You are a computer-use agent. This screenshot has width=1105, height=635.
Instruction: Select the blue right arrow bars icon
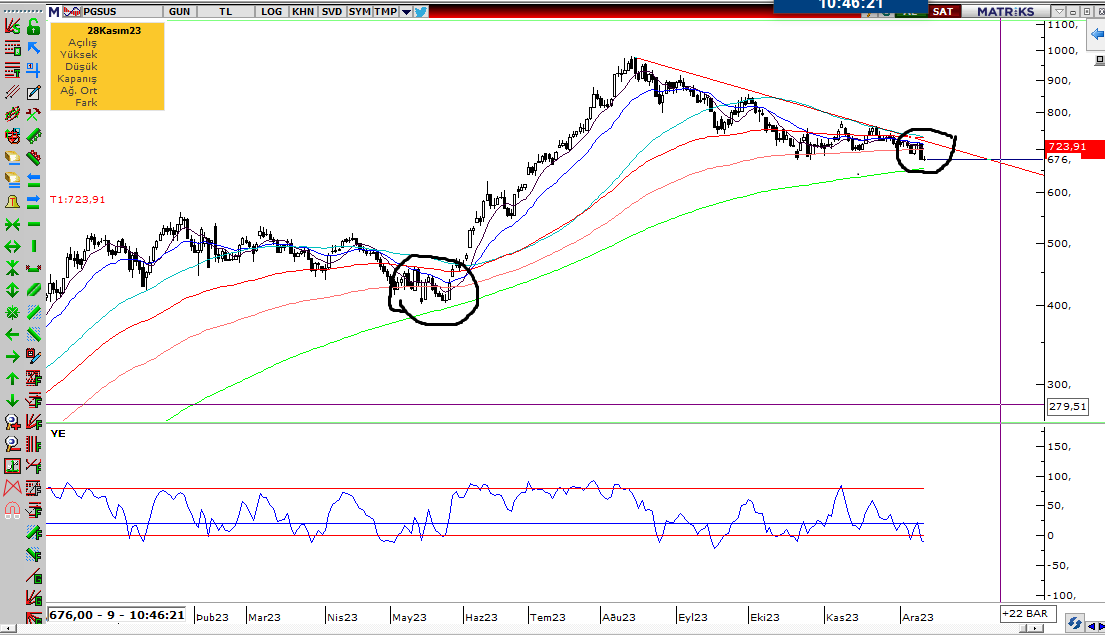tap(33, 202)
